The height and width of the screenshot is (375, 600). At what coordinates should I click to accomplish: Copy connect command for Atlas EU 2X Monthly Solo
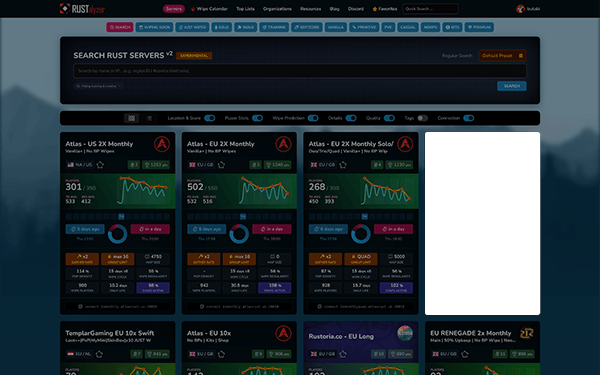tap(361, 307)
